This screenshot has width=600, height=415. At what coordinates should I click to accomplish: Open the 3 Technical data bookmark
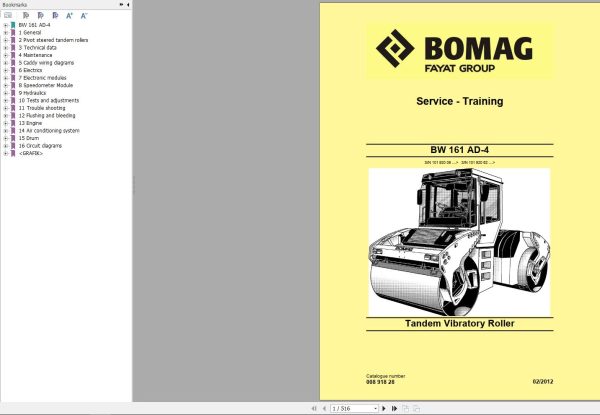tap(38, 47)
